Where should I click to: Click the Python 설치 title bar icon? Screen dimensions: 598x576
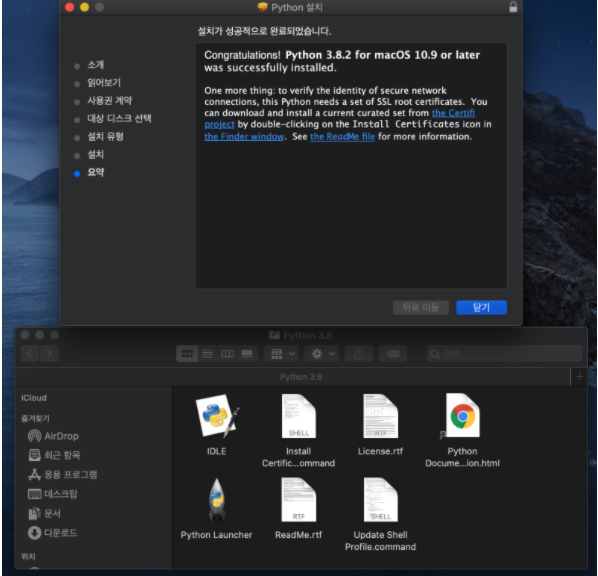pos(262,7)
